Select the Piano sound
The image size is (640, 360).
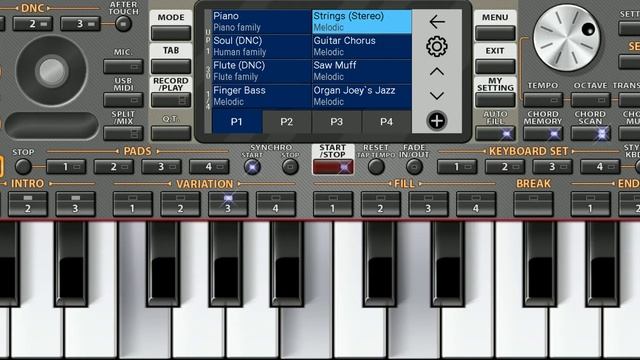[262, 22]
